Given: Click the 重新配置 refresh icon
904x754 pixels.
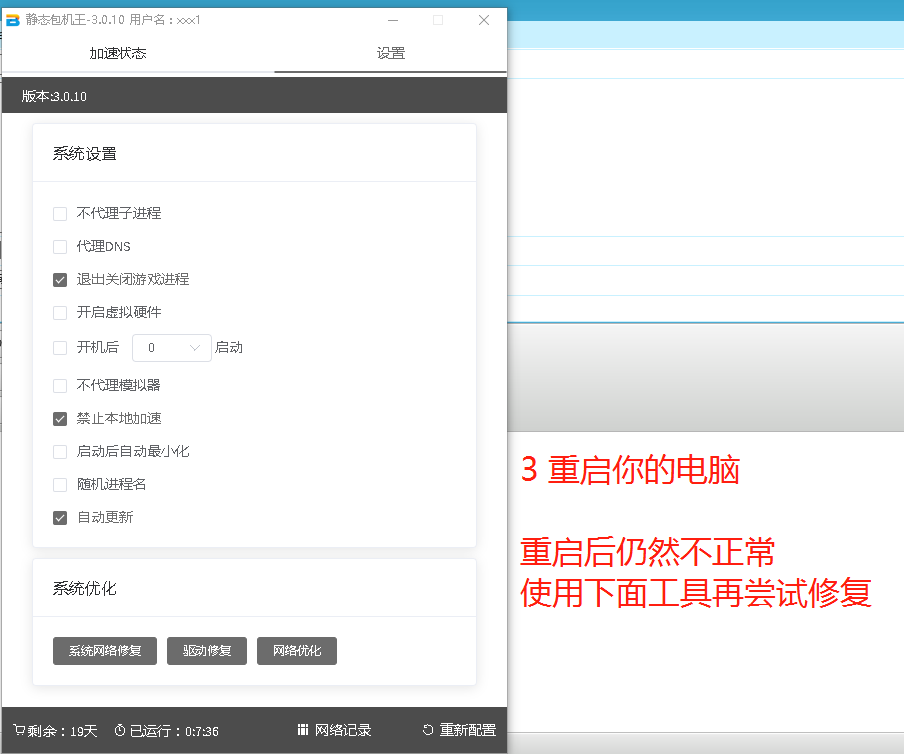Looking at the screenshot, I should point(428,730).
